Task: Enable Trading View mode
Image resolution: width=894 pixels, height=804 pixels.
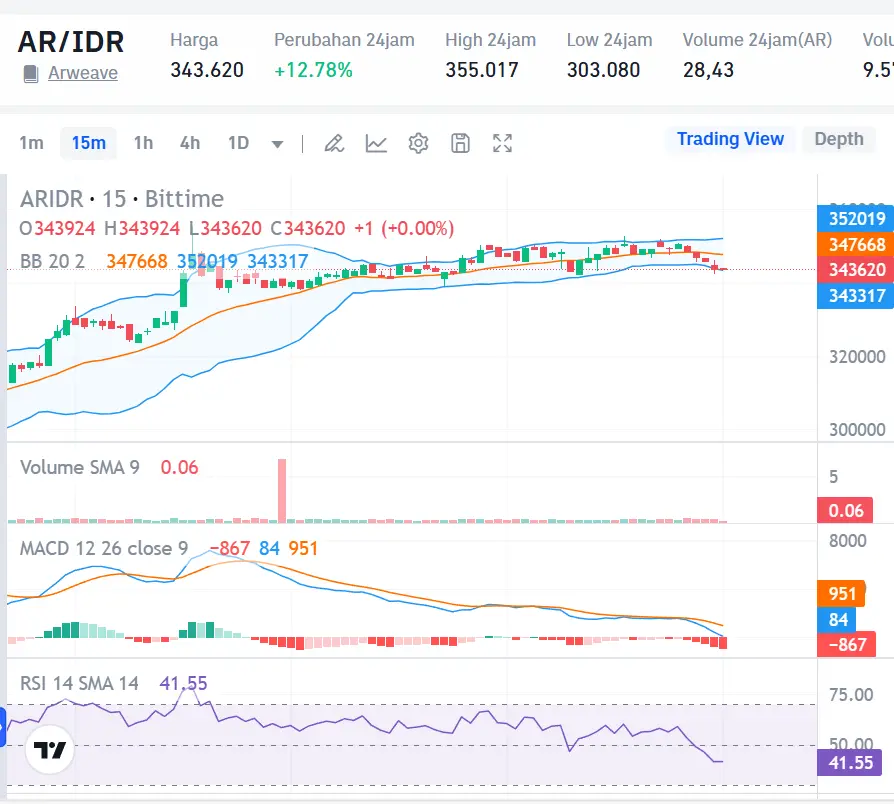Action: 730,139
